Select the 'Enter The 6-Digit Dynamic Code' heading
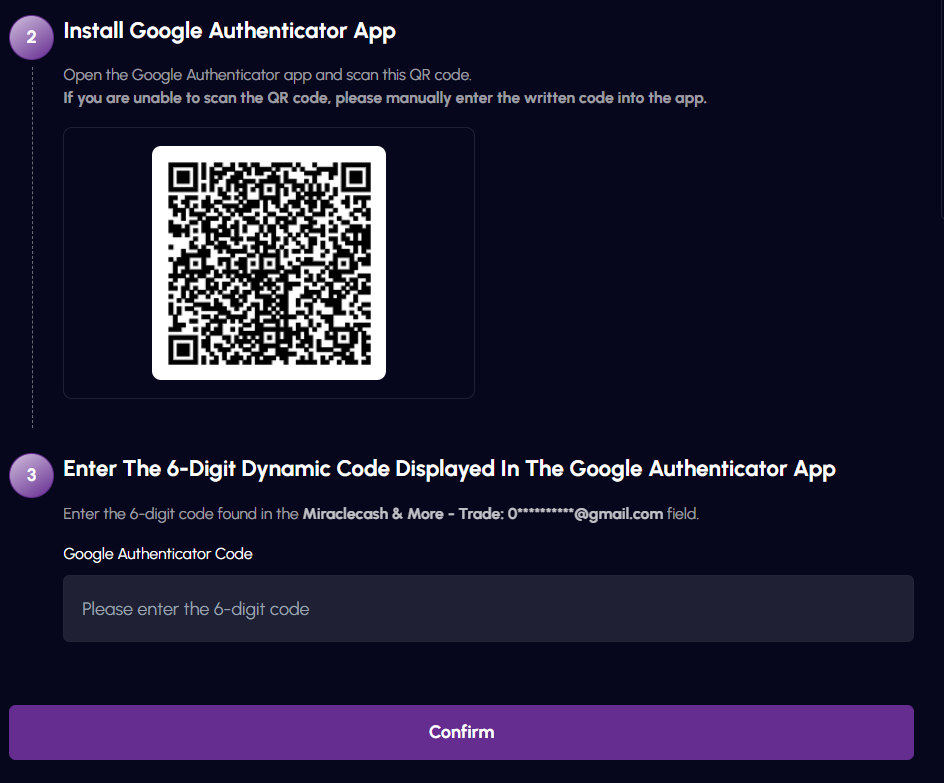 [449, 469]
